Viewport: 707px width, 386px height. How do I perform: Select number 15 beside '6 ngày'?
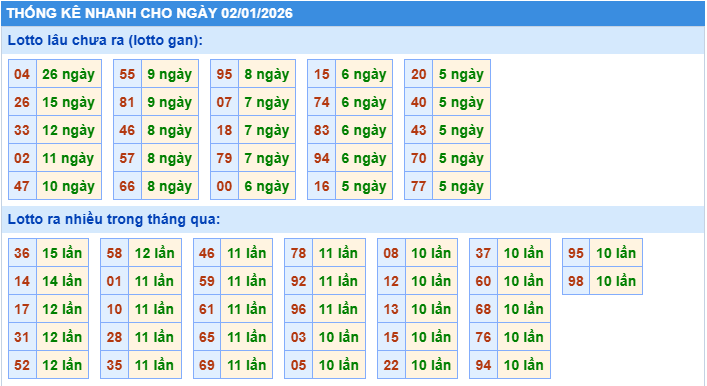coord(321,74)
